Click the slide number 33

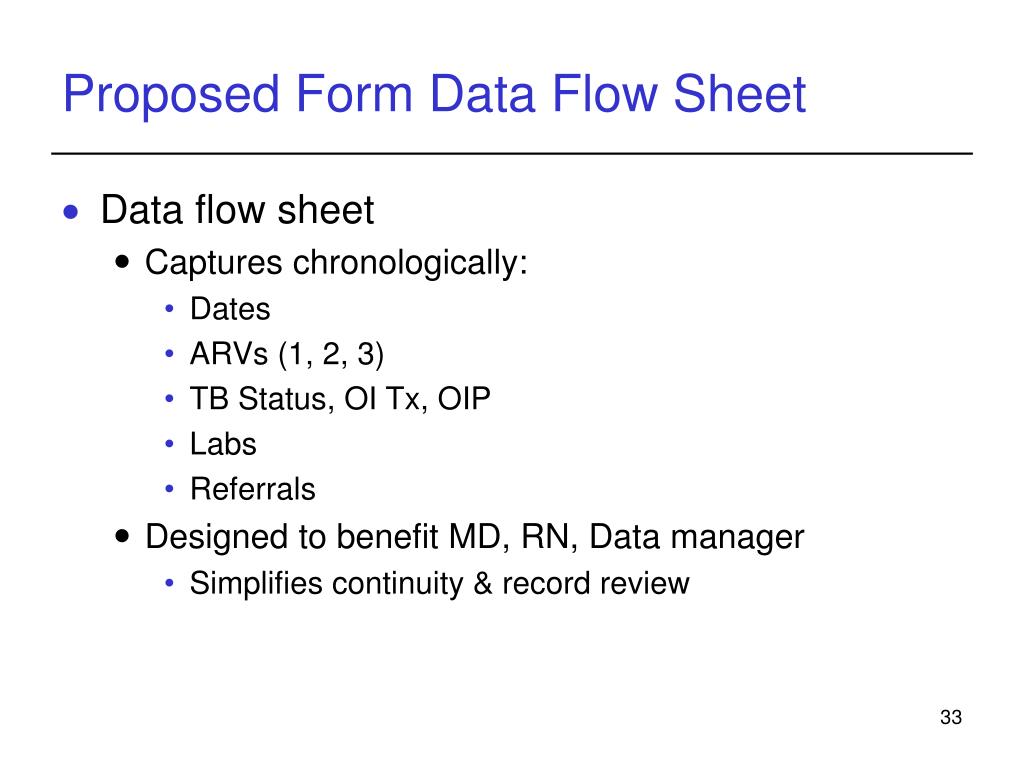(951, 717)
